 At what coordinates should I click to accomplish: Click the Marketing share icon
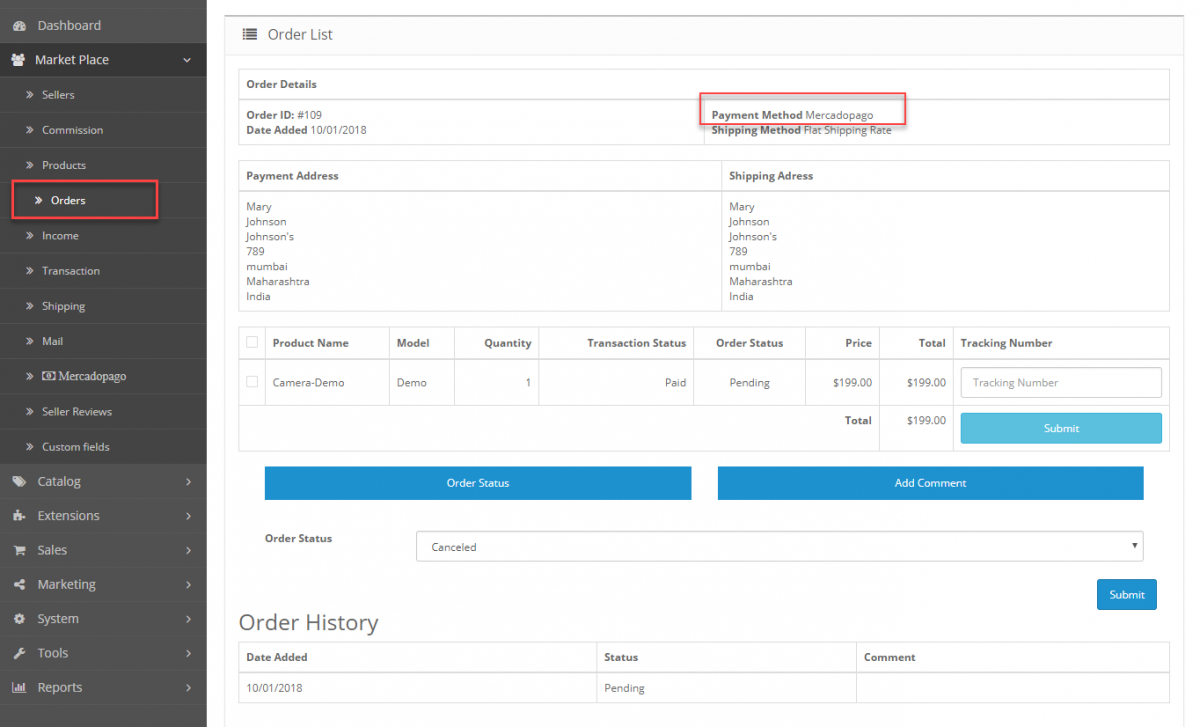pos(19,584)
